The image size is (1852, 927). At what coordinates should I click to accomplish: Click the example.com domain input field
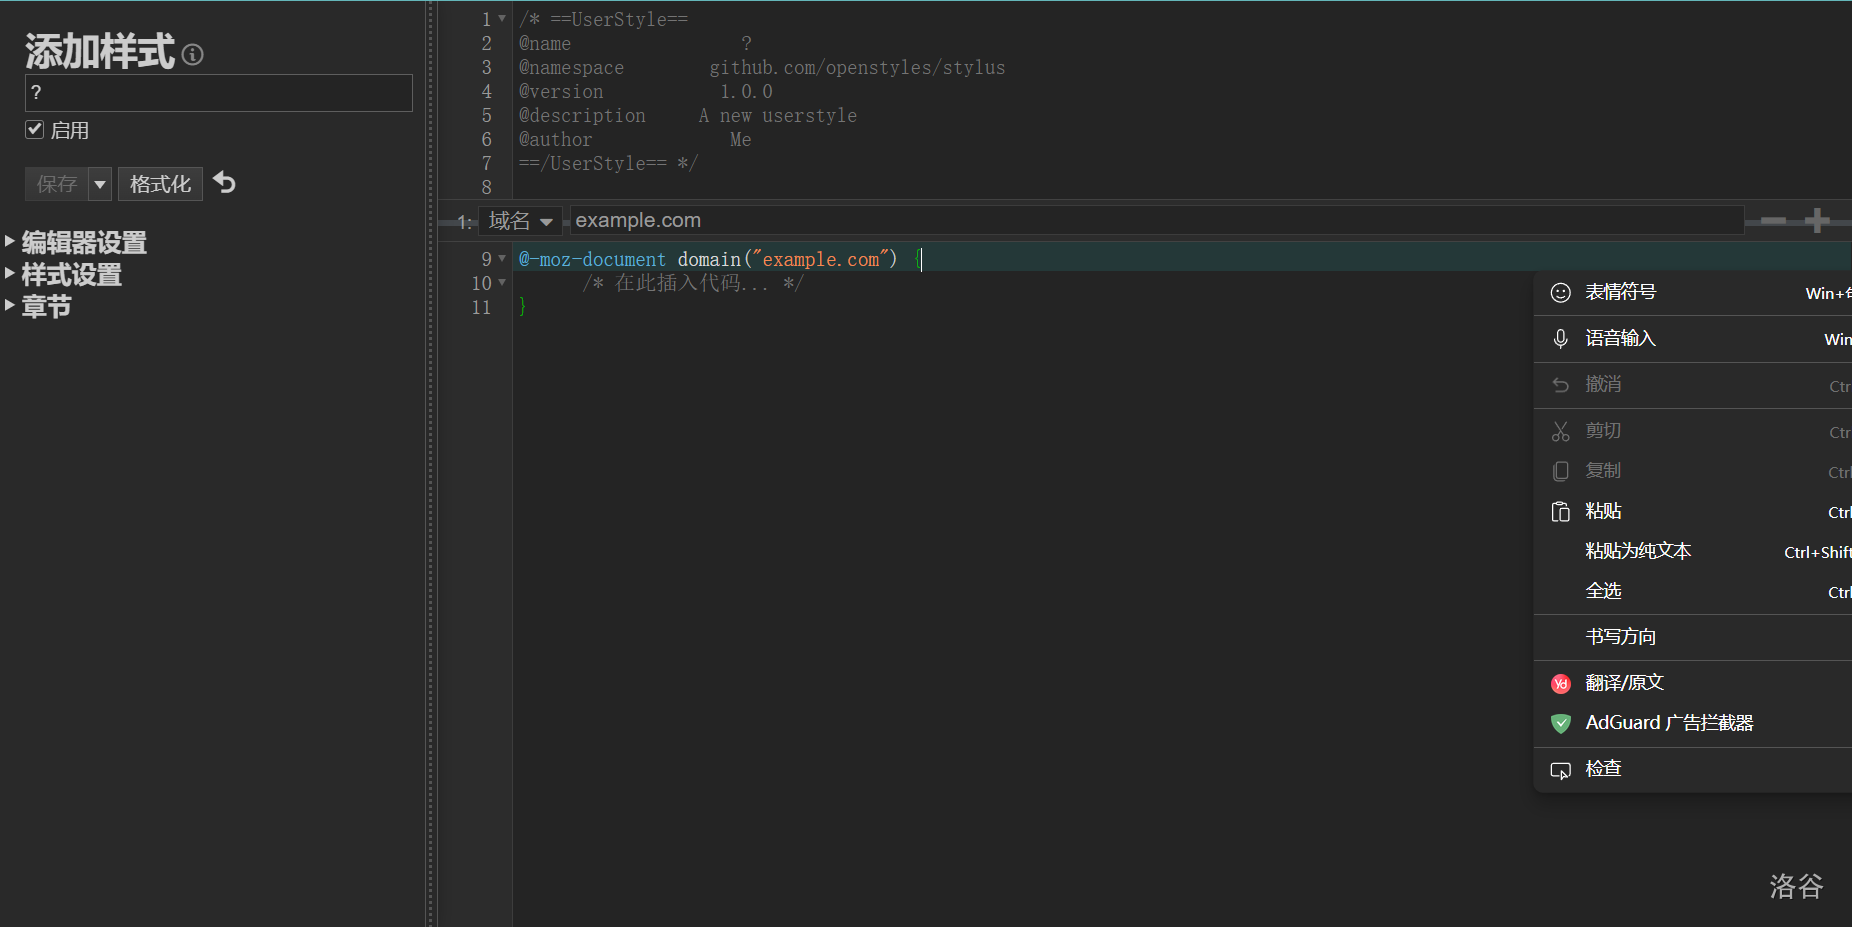coord(1155,220)
